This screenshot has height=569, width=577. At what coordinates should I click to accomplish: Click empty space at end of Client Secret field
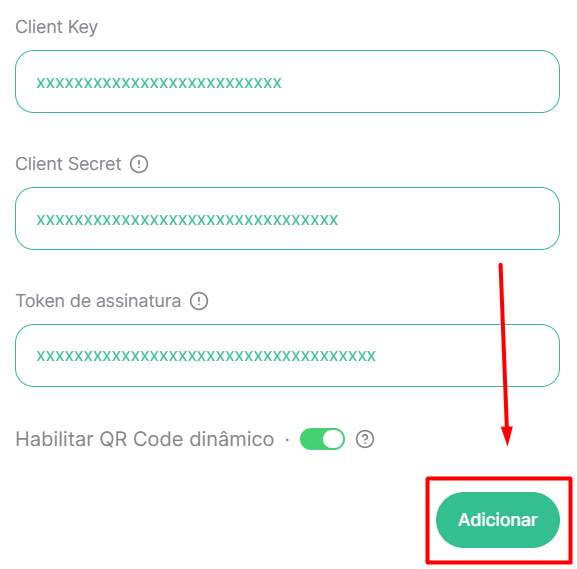click(x=447, y=219)
